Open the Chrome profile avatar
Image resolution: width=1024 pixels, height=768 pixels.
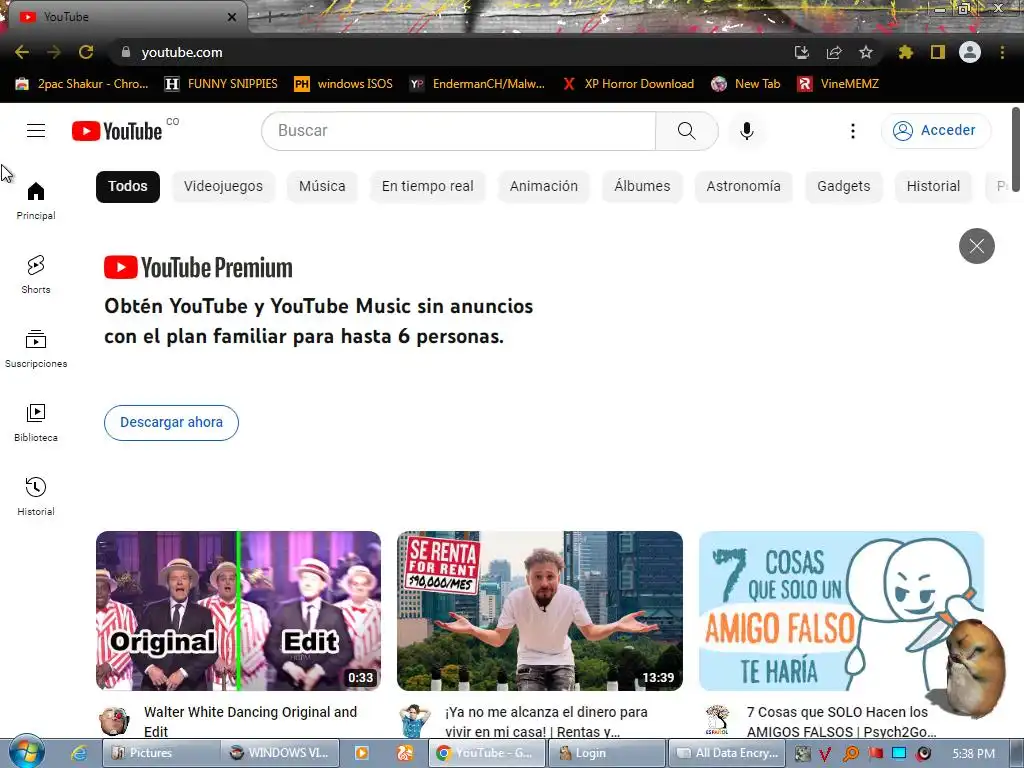pos(970,52)
